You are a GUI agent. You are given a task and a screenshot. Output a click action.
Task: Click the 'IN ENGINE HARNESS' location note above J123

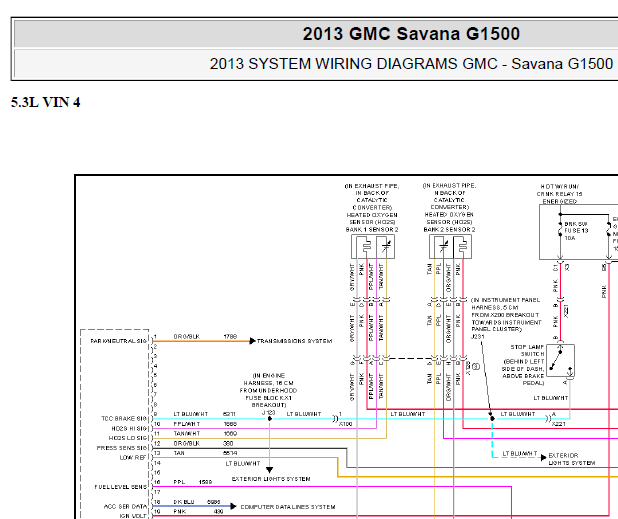(x=268, y=391)
